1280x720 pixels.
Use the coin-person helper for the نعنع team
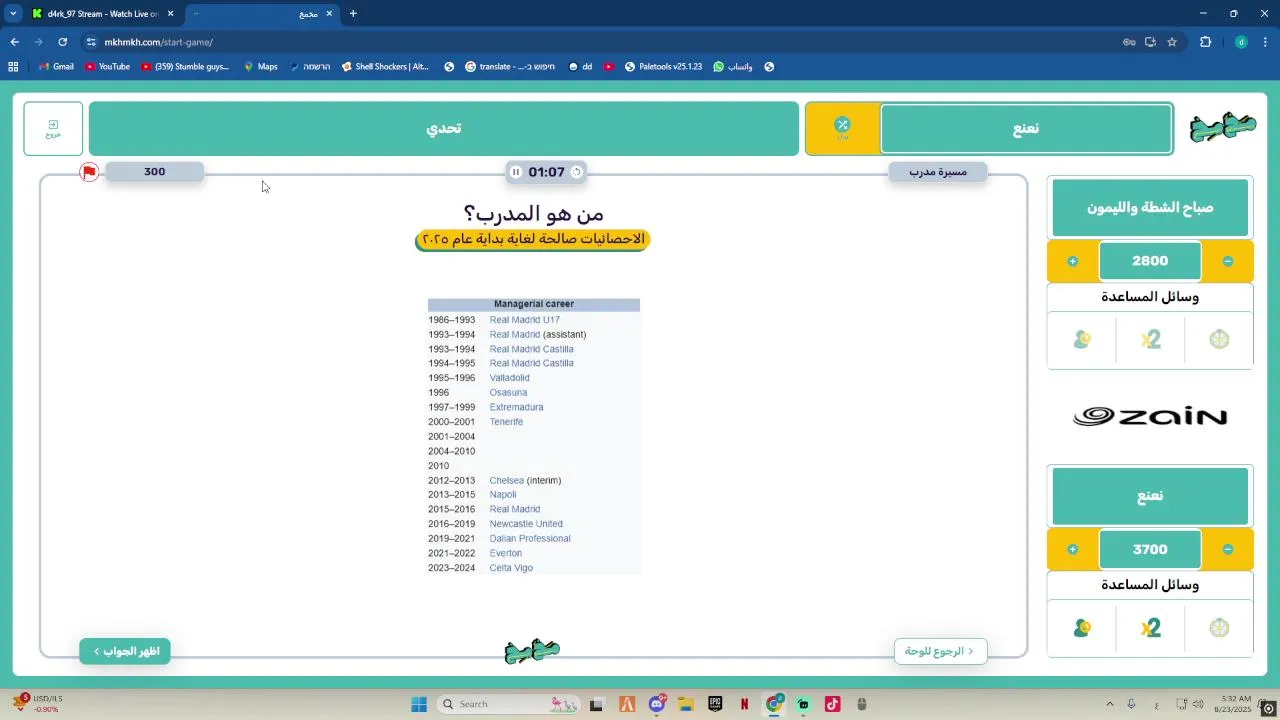tap(1082, 628)
